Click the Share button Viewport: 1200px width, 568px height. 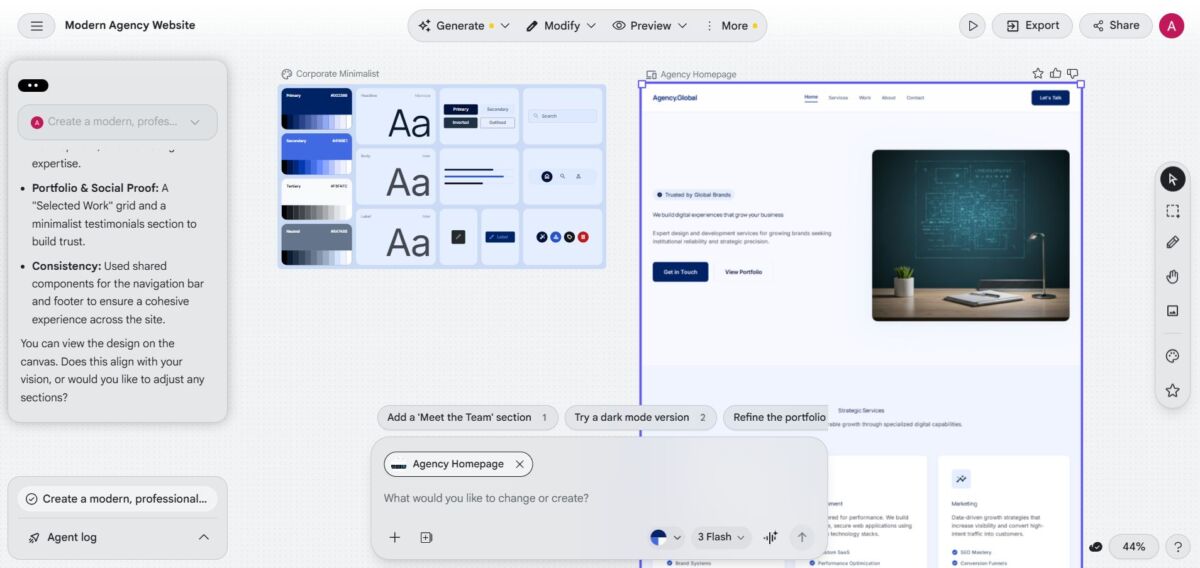tap(1116, 26)
